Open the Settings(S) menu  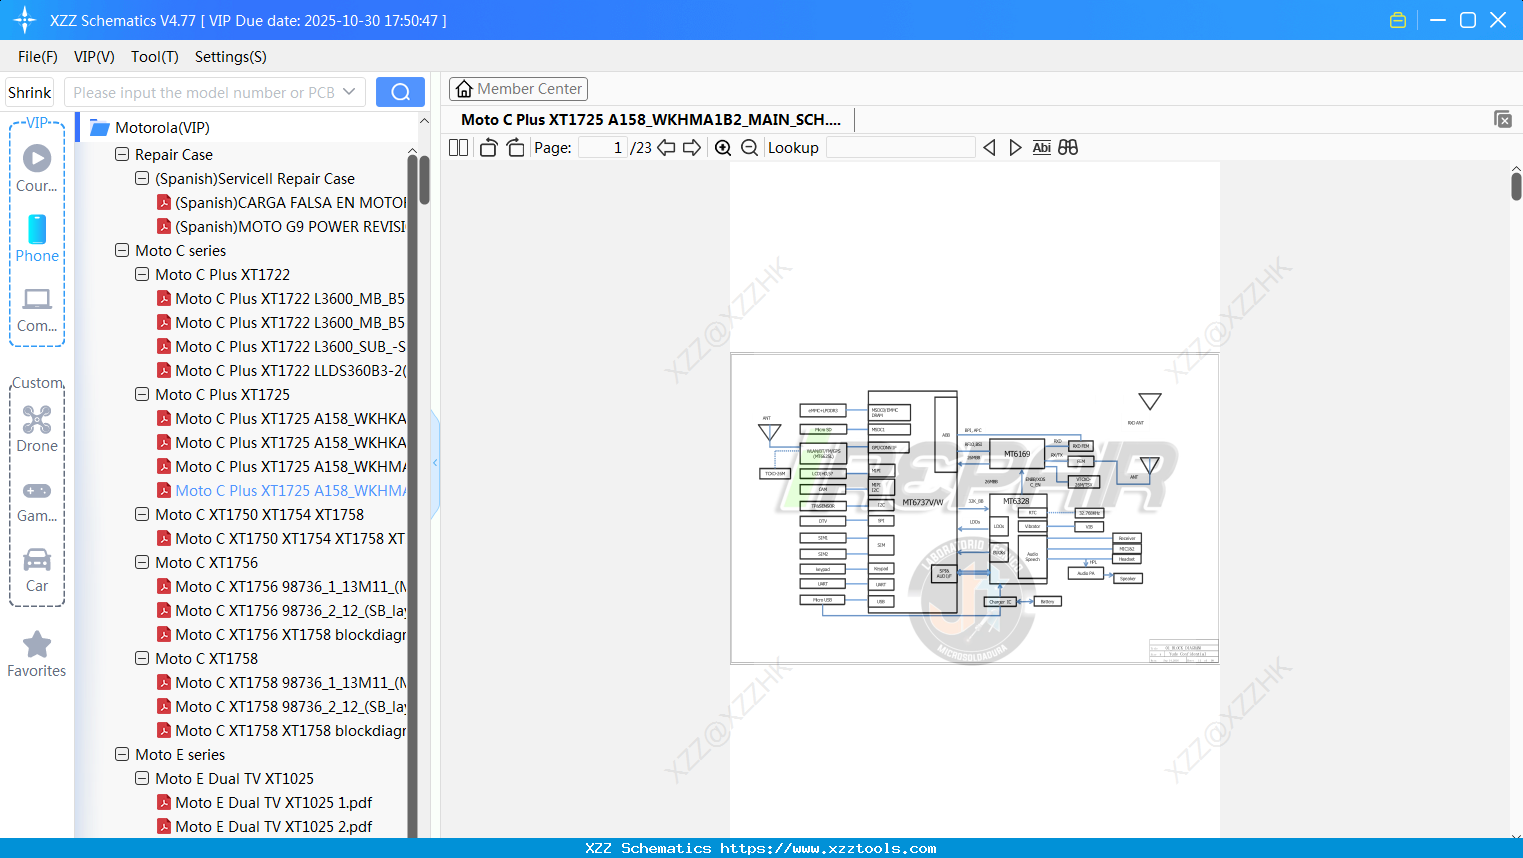[x=231, y=57]
